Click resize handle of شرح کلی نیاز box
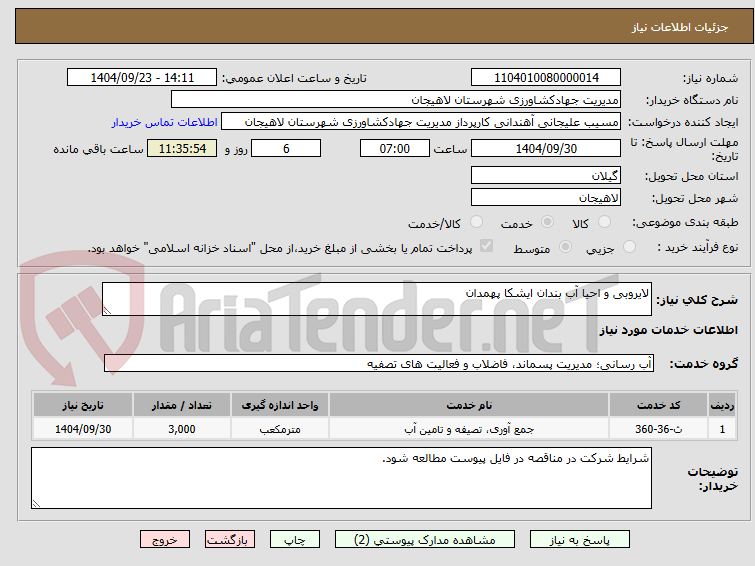The height and width of the screenshot is (566, 755). click(x=107, y=311)
